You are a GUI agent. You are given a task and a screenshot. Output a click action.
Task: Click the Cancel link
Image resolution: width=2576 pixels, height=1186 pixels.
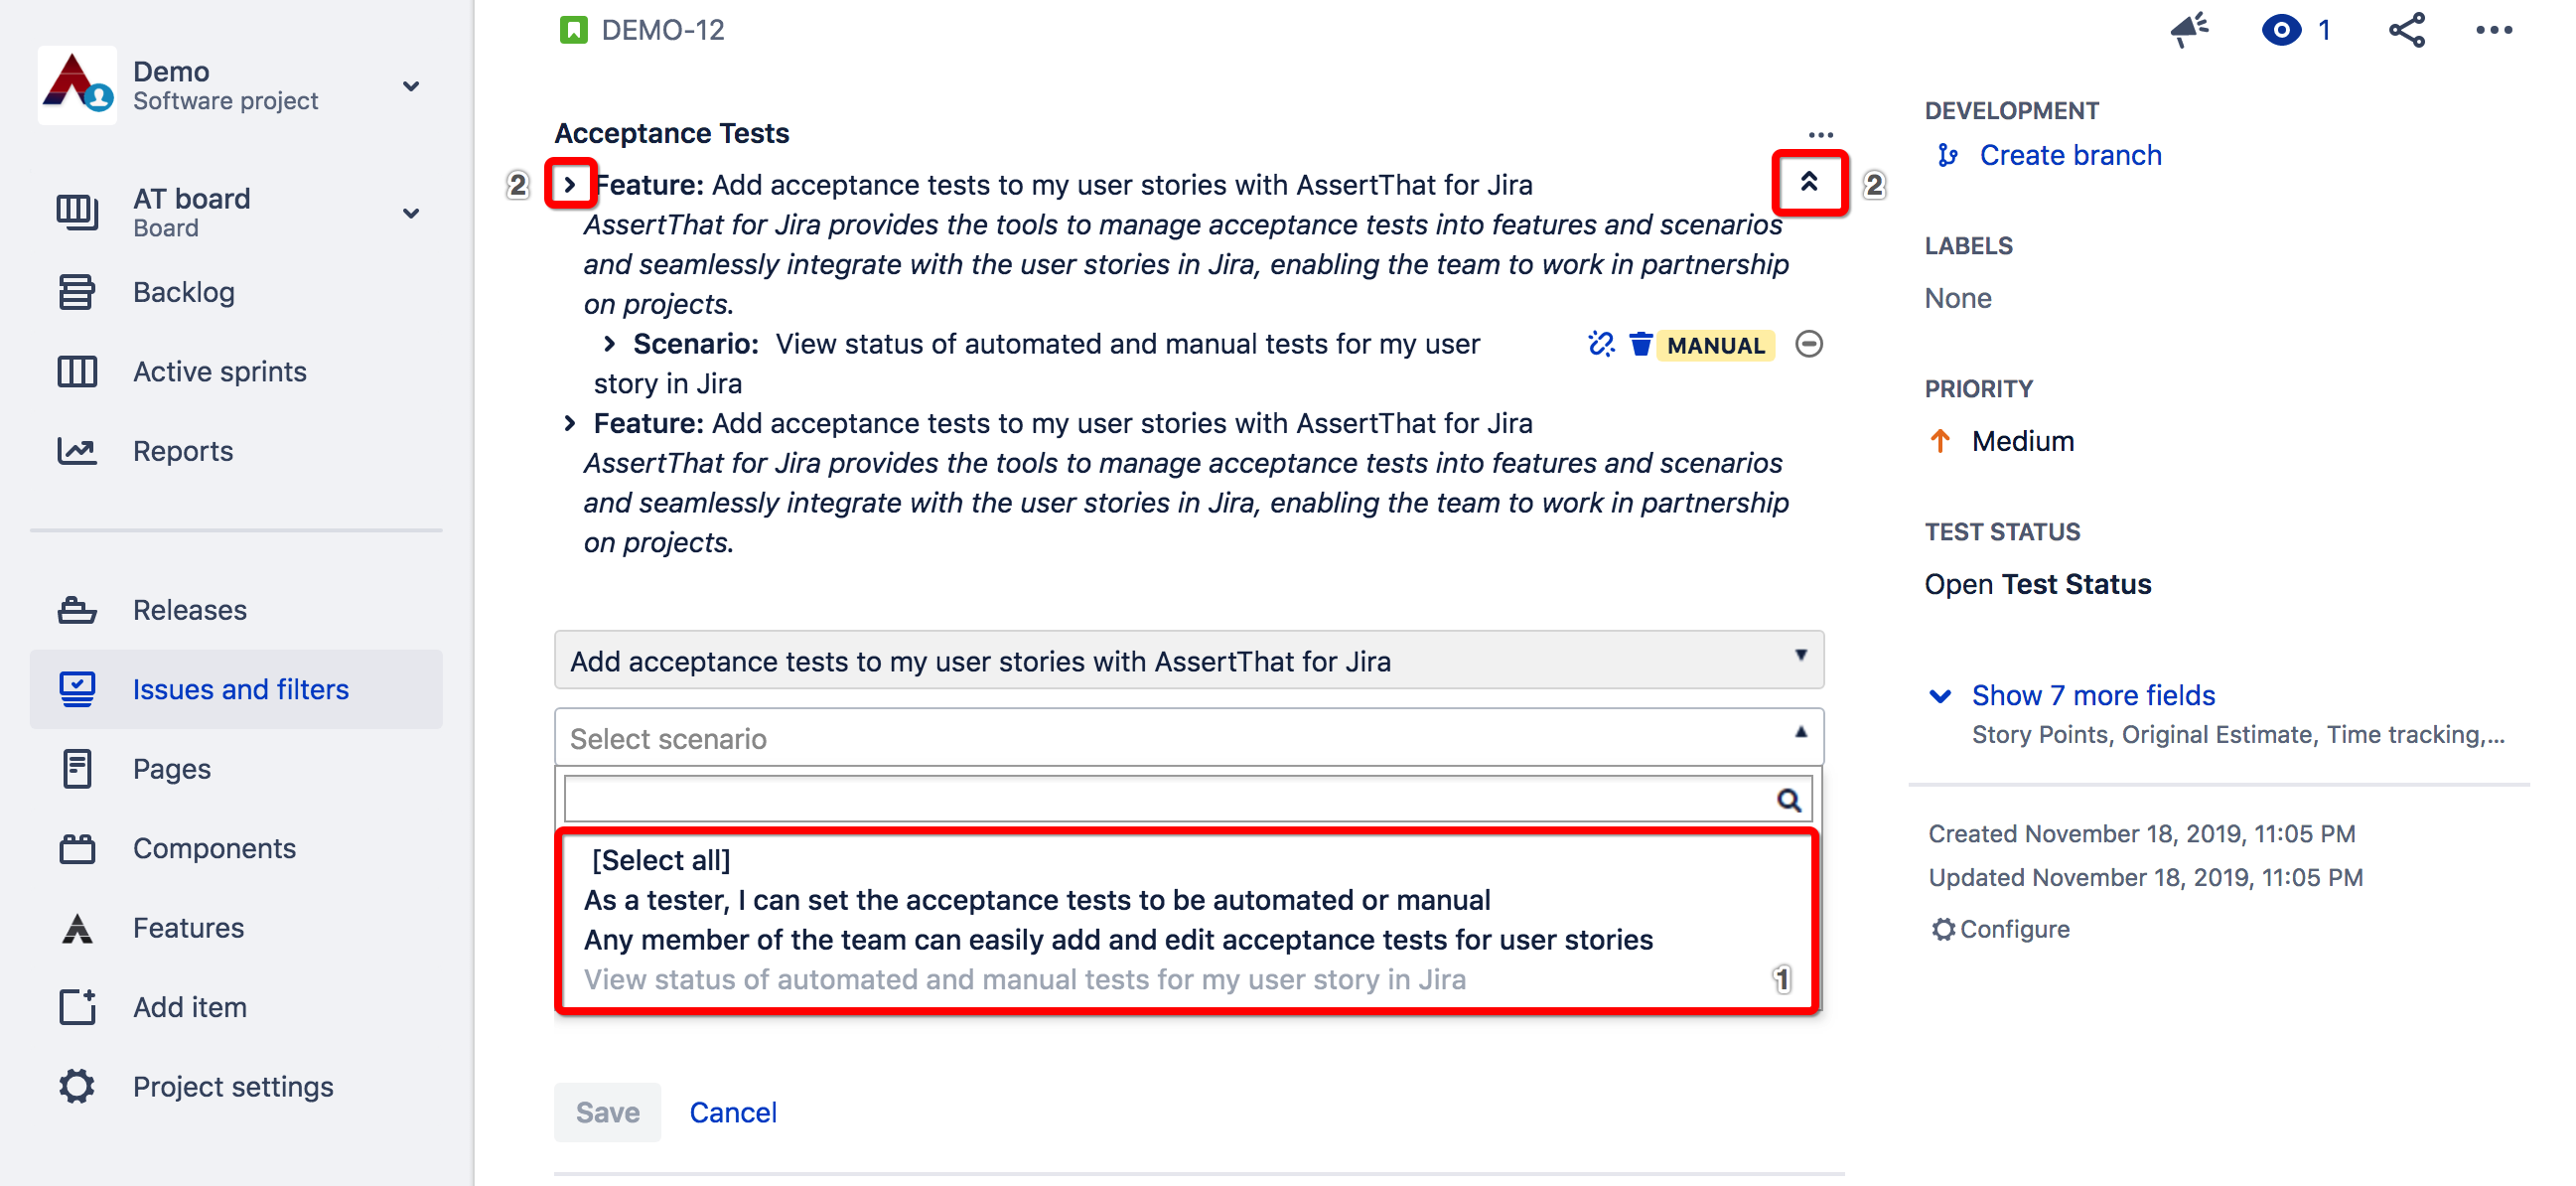[732, 1112]
